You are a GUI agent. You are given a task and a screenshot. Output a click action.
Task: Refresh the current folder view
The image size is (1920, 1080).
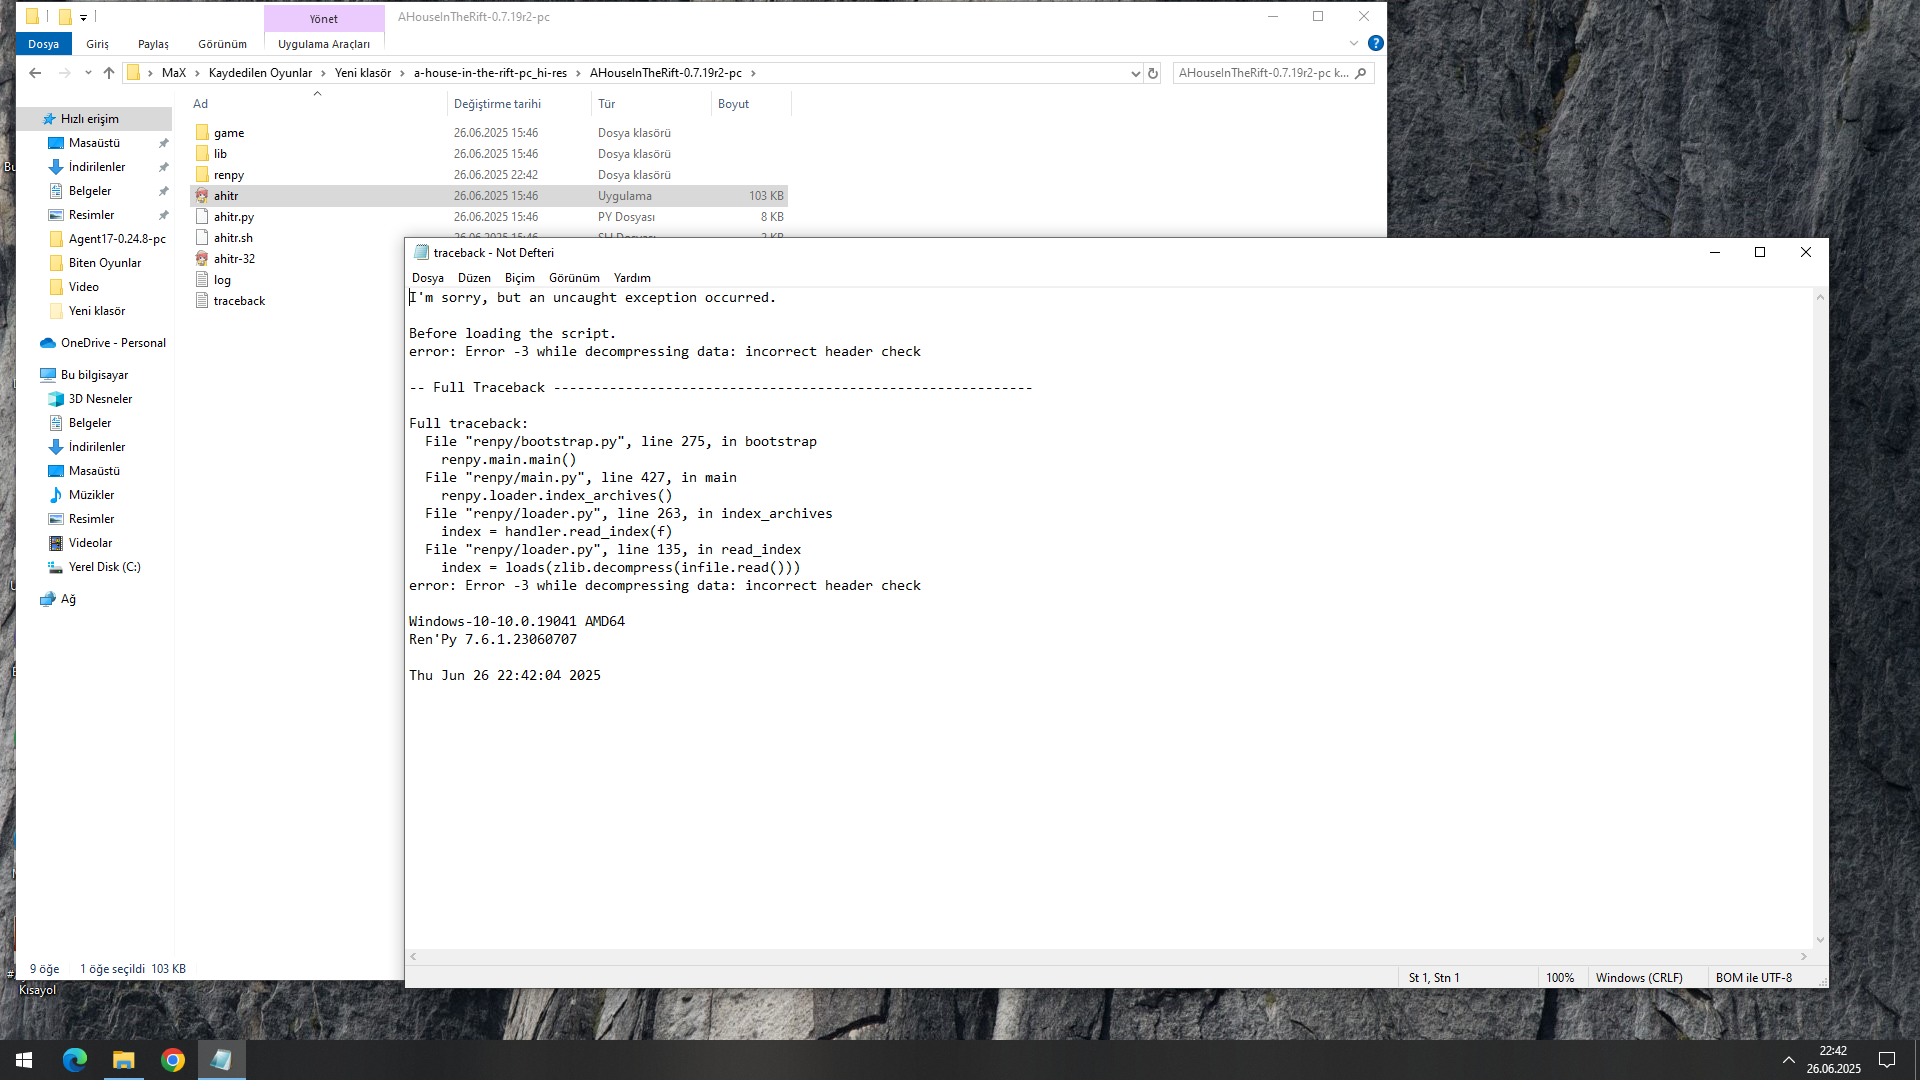point(1153,73)
